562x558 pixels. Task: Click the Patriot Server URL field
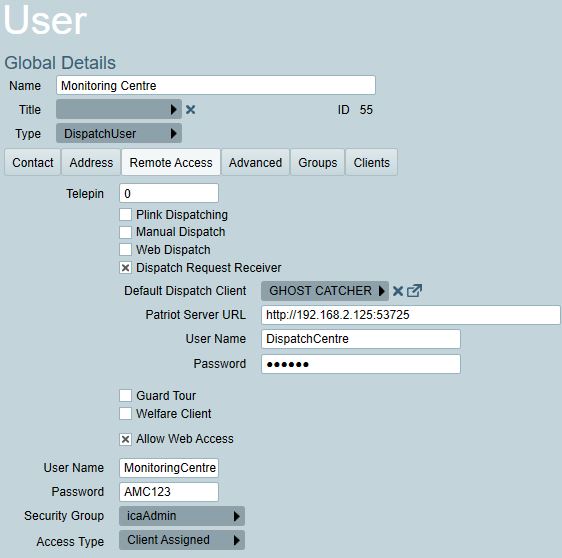[411, 315]
